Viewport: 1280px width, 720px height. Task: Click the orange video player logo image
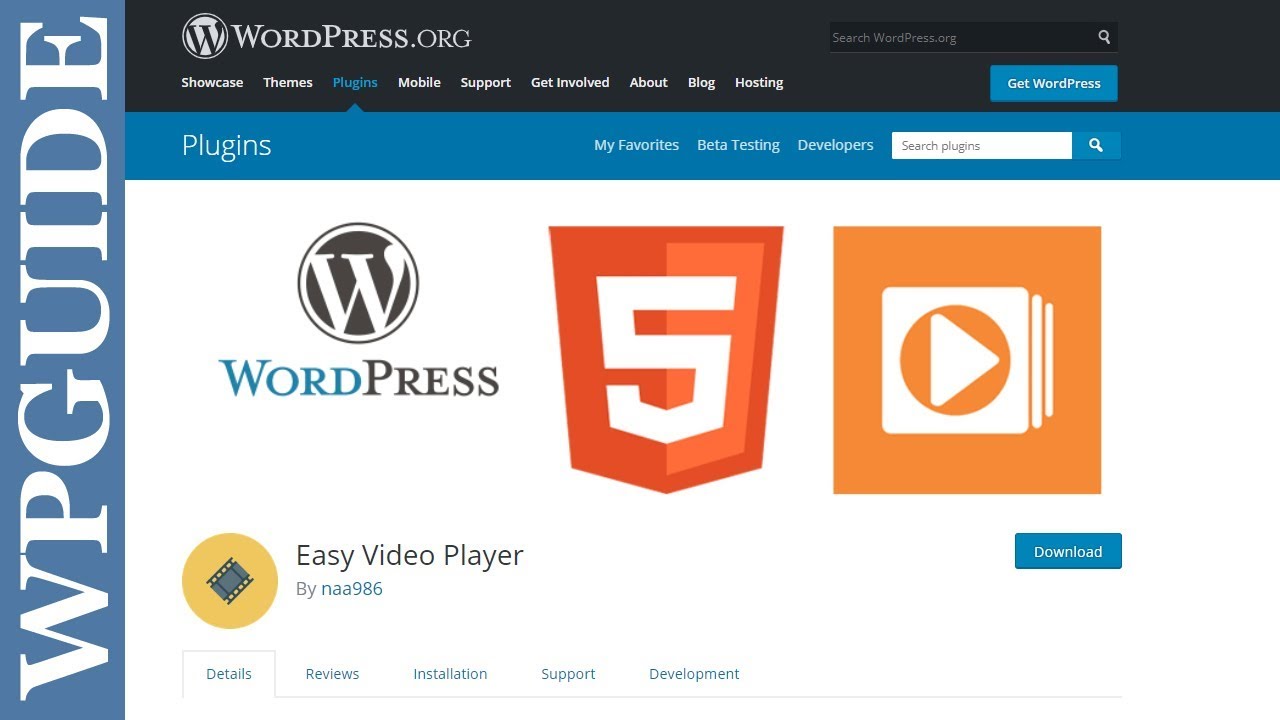tap(967, 360)
